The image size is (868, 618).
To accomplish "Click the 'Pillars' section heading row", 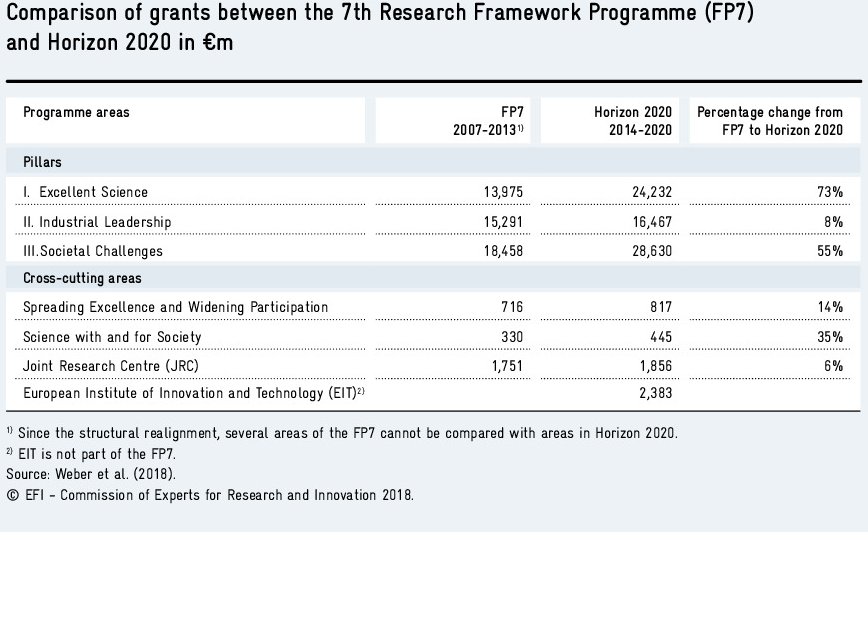I will 43,162.
